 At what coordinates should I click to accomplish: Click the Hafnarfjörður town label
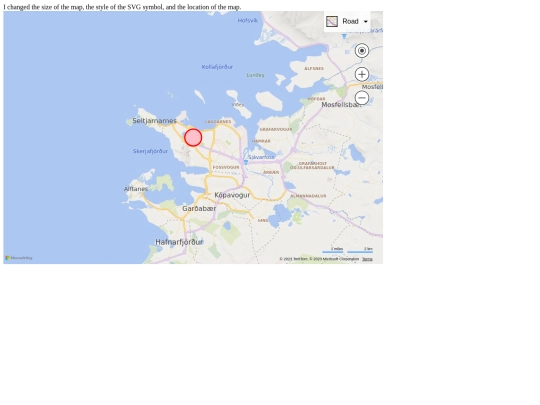(179, 242)
